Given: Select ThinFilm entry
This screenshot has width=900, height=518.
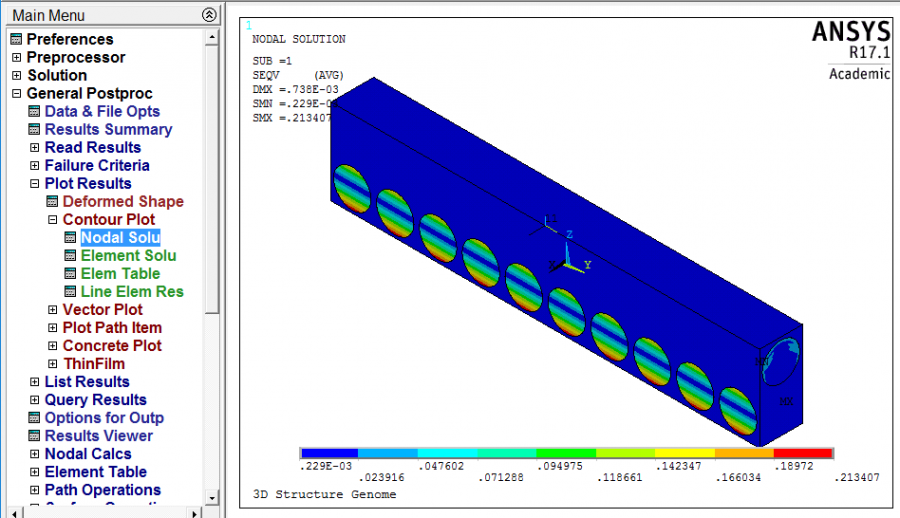Looking at the screenshot, I should click(94, 364).
